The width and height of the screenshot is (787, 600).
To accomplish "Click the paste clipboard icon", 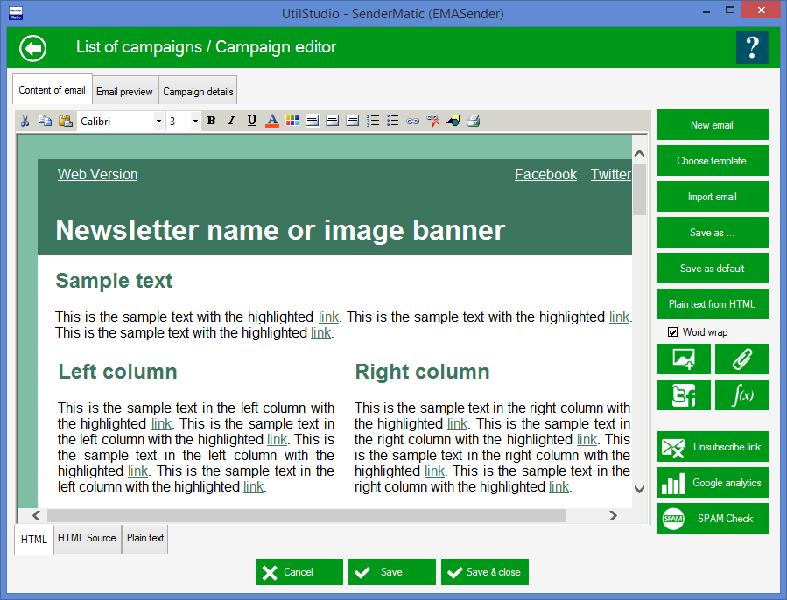I will tap(65, 121).
